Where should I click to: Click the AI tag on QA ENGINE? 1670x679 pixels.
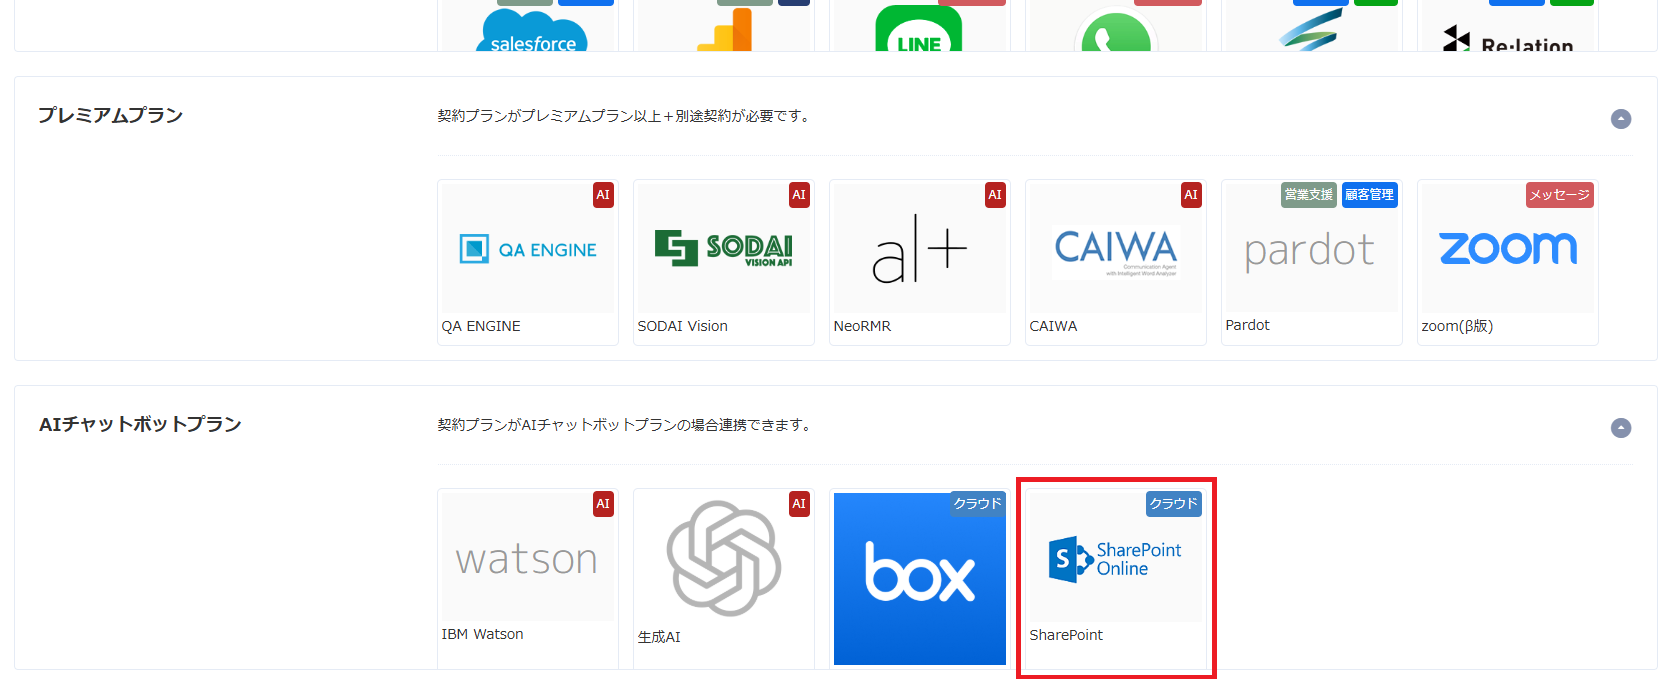pos(603,195)
